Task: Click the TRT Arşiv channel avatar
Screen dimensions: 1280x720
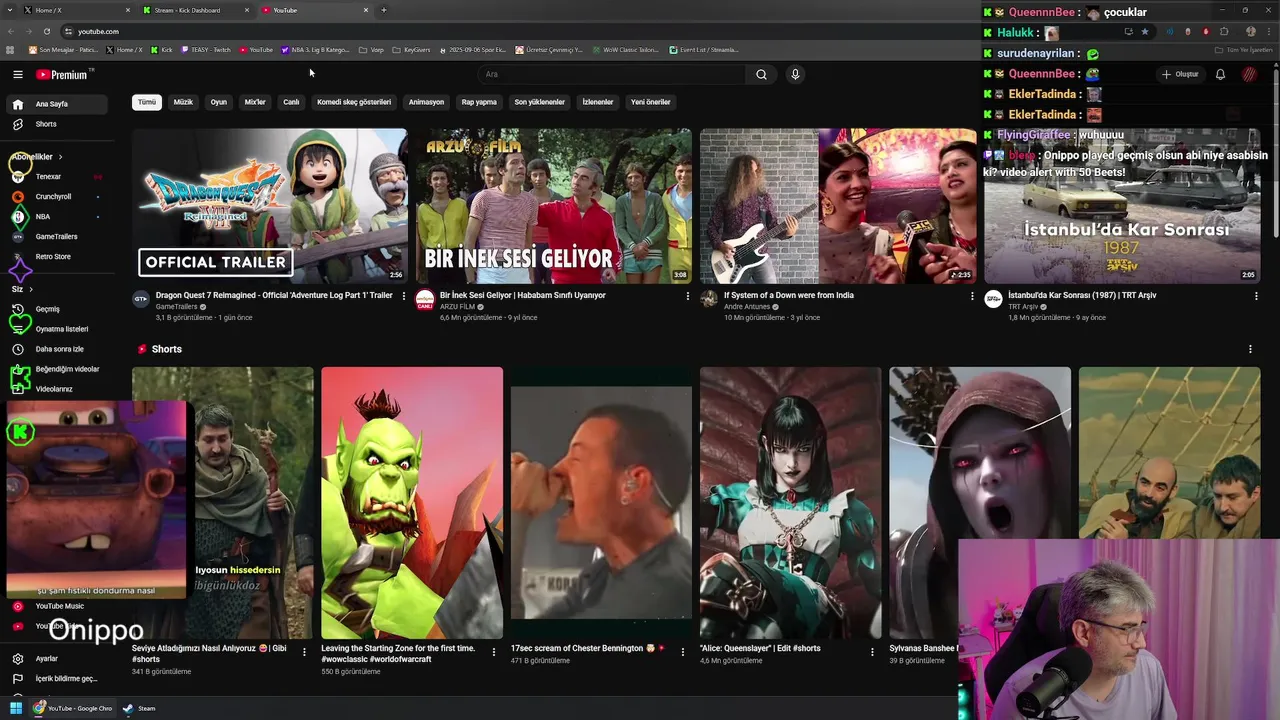Action: coord(993,299)
